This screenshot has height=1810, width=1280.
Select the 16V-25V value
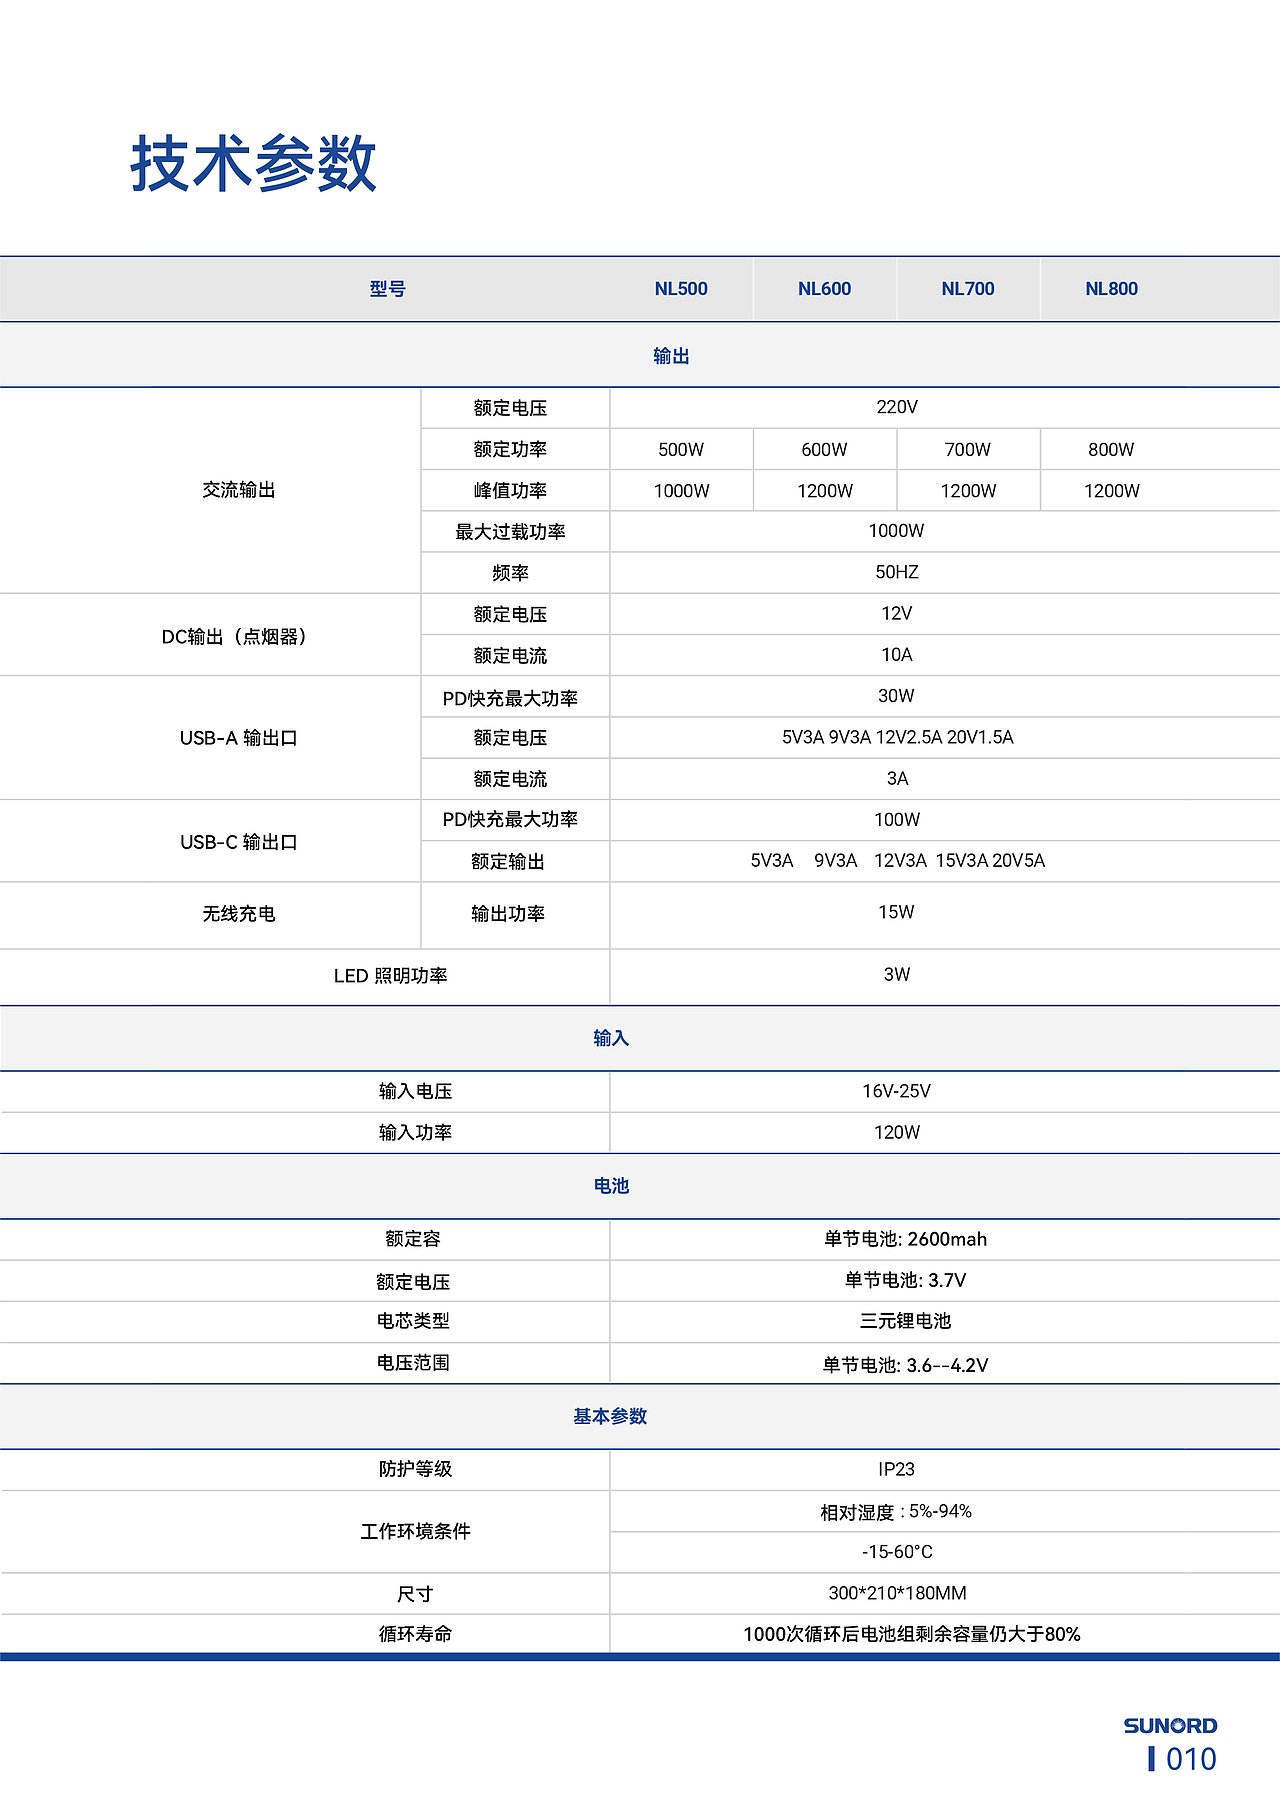pyautogui.click(x=897, y=1091)
